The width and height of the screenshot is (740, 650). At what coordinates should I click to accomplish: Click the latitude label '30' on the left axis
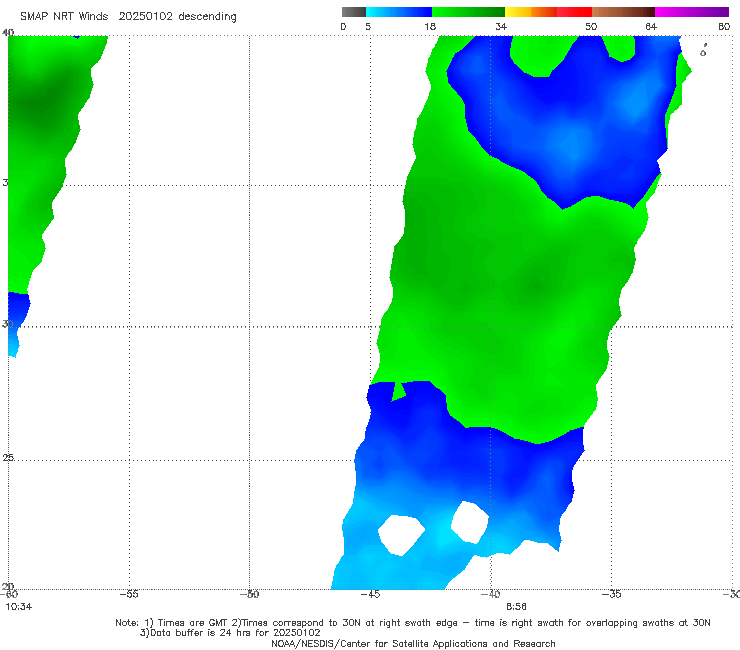click(8, 324)
